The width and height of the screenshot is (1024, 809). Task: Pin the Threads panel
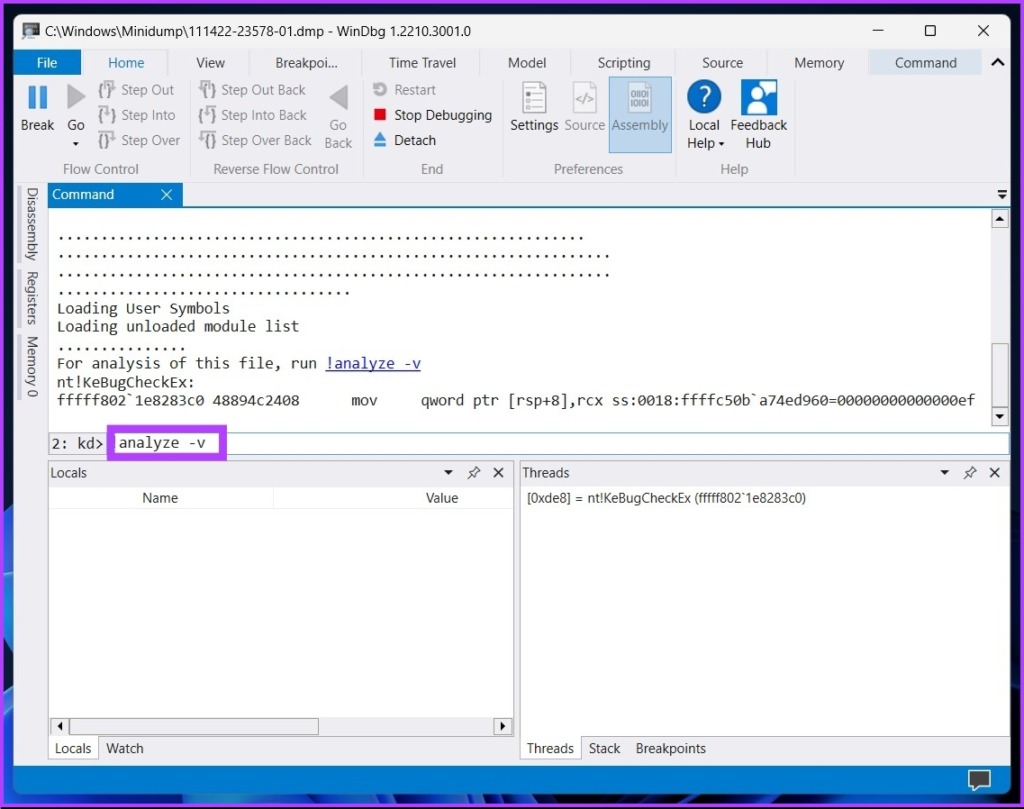click(970, 473)
